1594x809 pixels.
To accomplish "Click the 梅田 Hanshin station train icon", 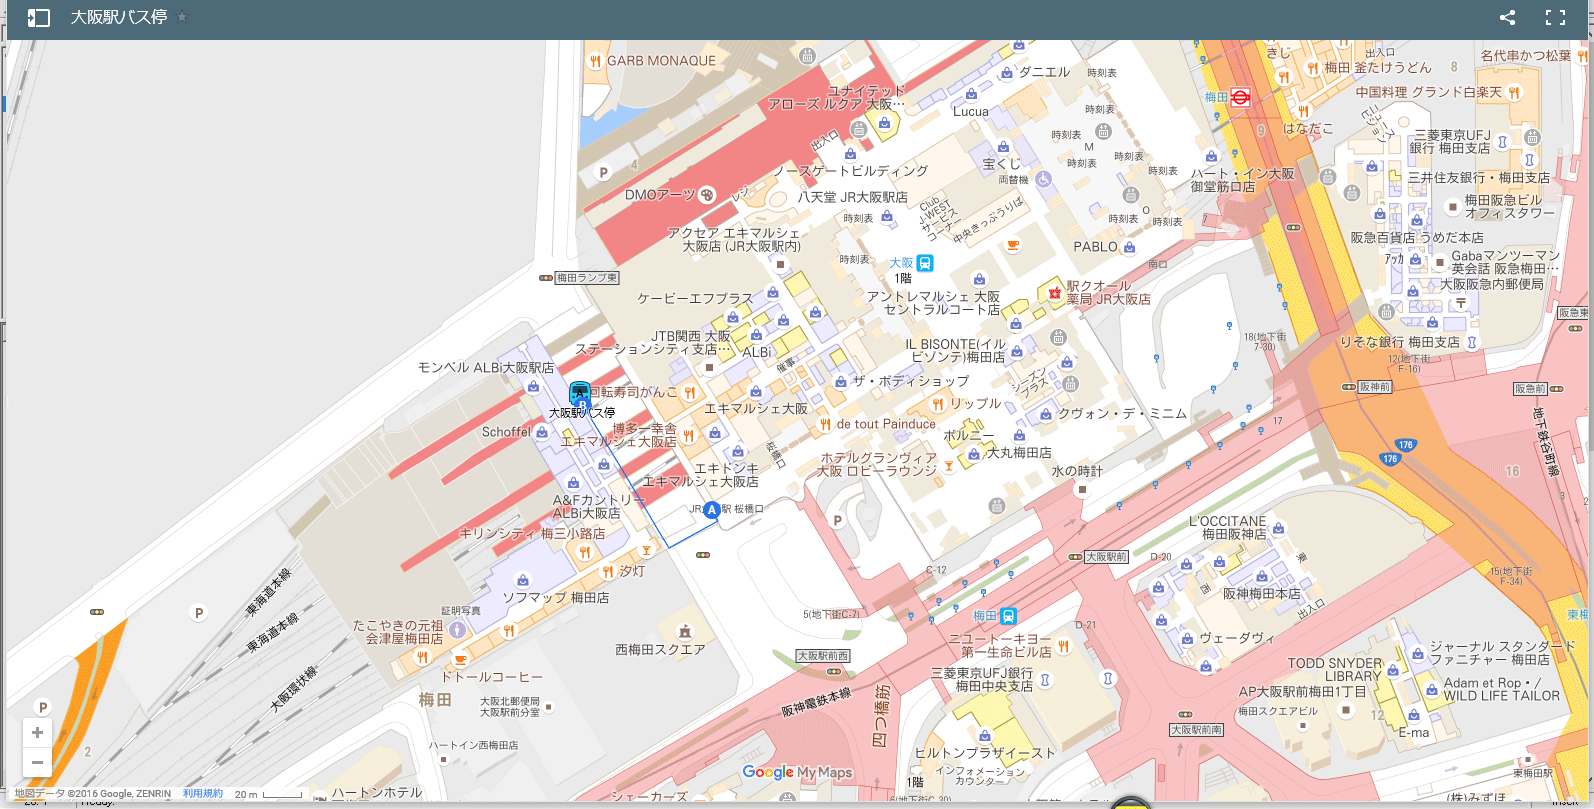I will 1008,616.
